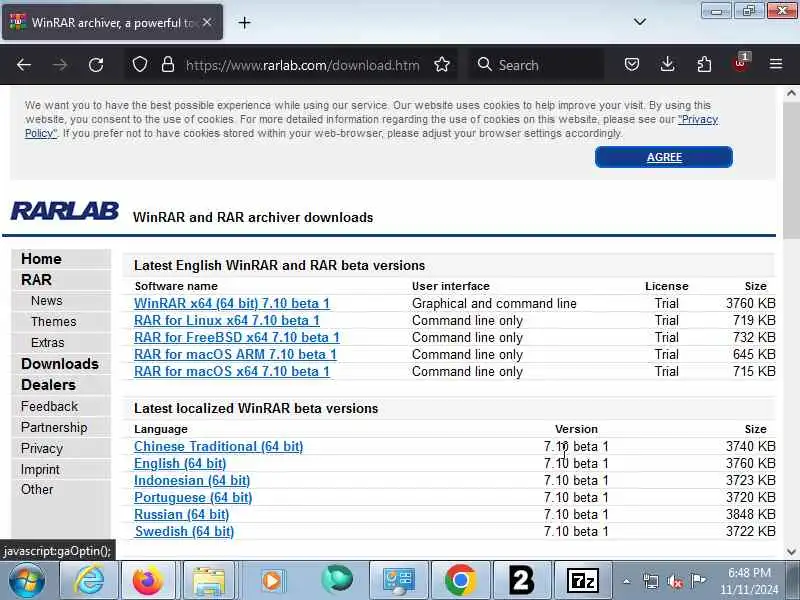The height and width of the screenshot is (600, 800).
Task: Open the Action Center flag icon
Action: [698, 580]
